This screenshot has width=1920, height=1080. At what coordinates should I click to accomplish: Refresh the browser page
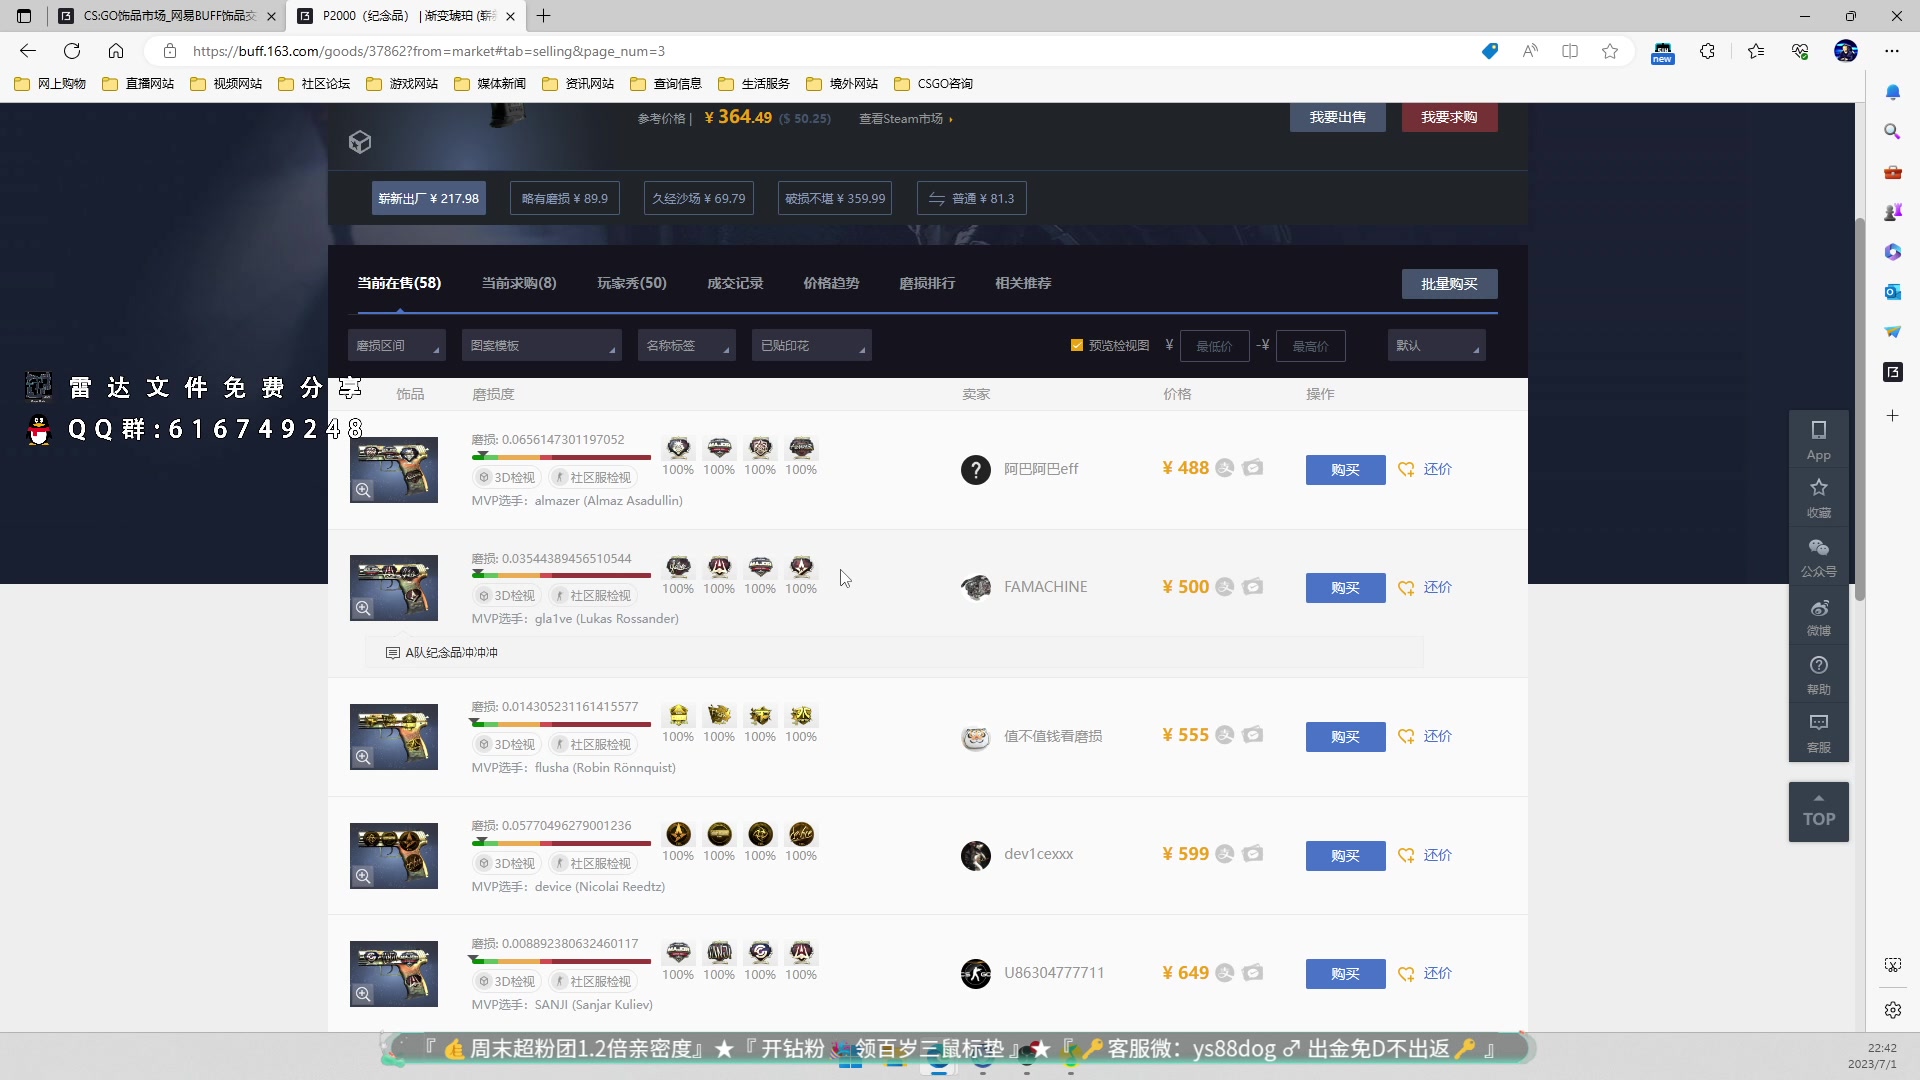click(72, 51)
